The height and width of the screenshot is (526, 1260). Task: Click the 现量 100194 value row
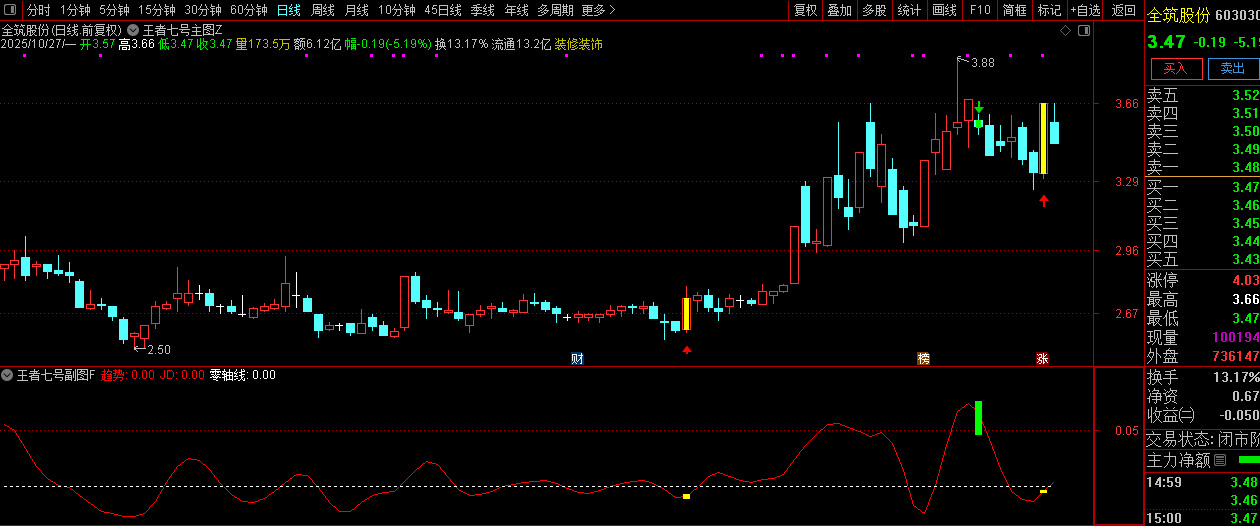pos(1202,338)
